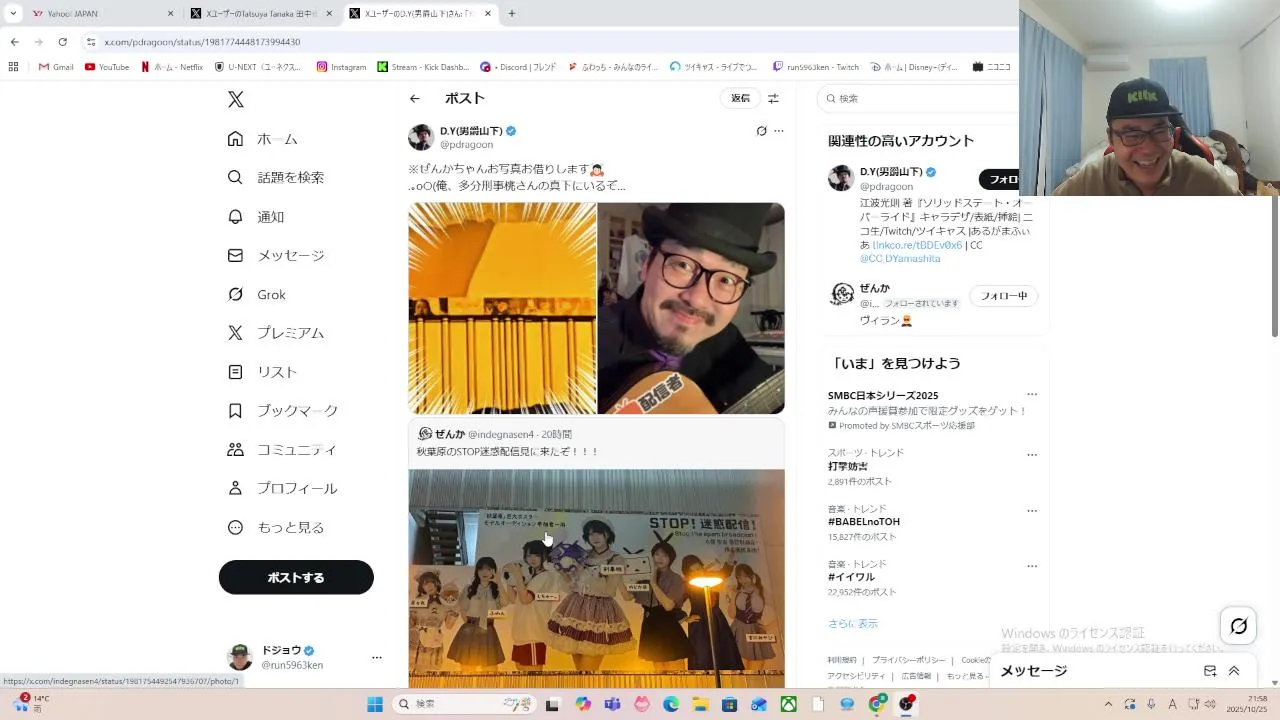This screenshot has width=1280, height=720.
Task: Expand the メッセージ drawer
Action: point(1234,671)
